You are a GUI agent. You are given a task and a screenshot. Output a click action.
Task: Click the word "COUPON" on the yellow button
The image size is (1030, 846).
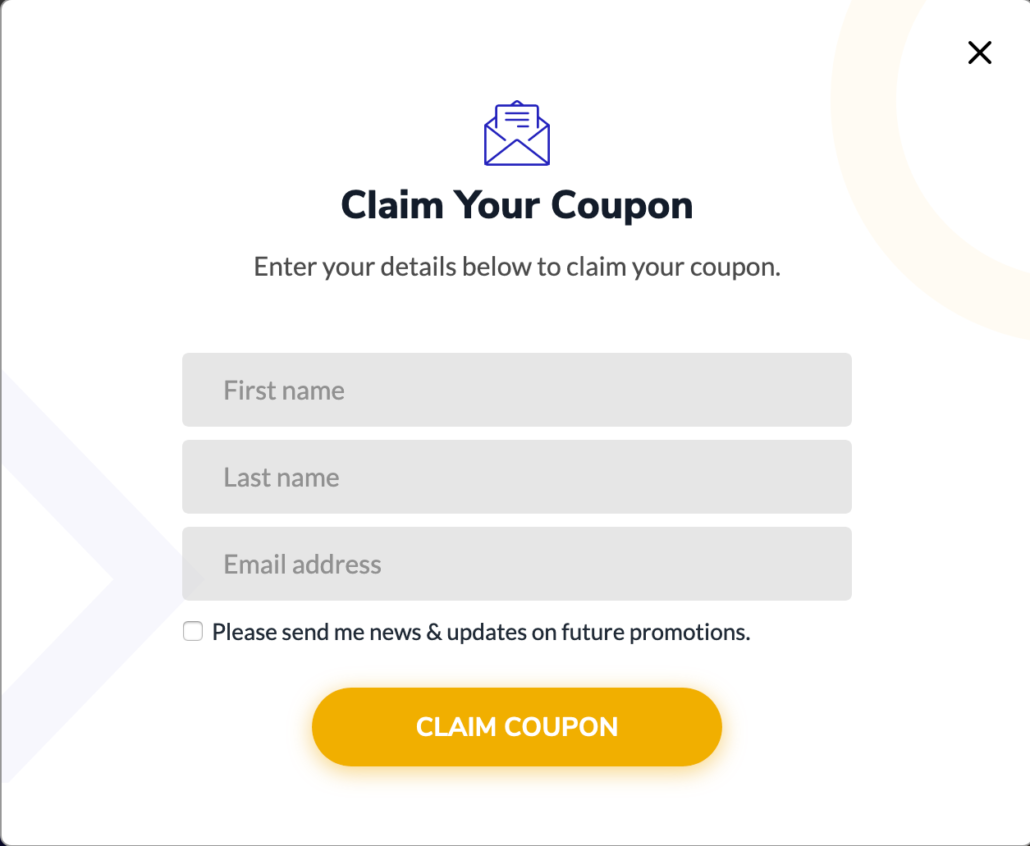(561, 727)
